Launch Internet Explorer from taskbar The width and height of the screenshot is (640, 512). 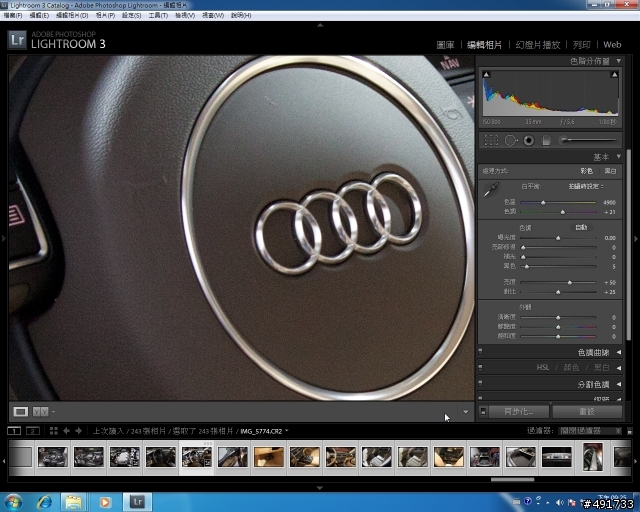coord(44,502)
